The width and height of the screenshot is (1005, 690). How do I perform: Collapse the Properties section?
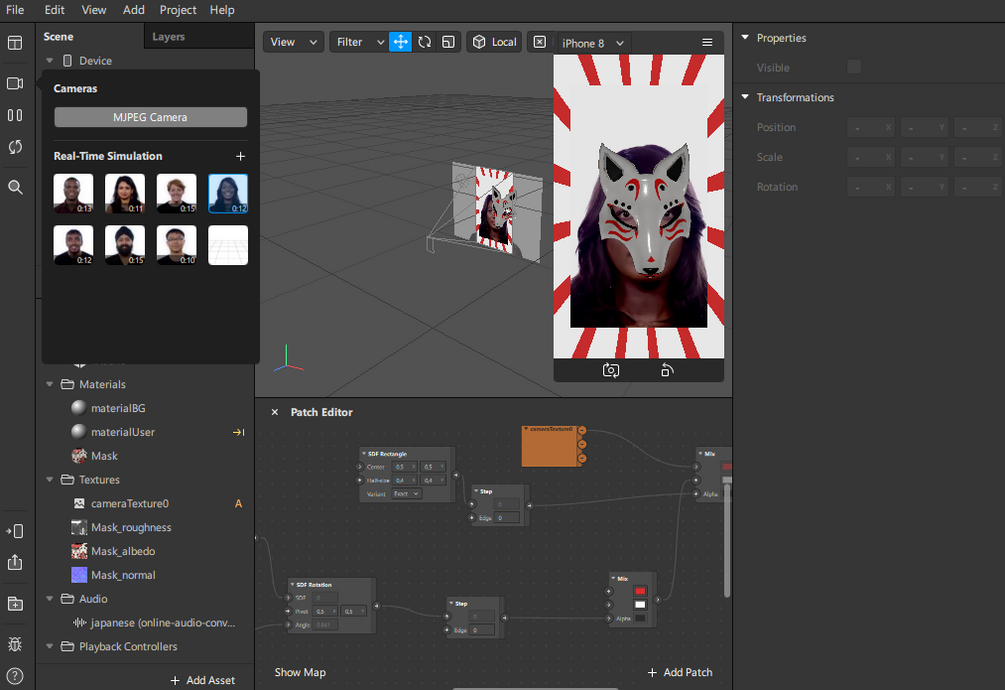745,38
